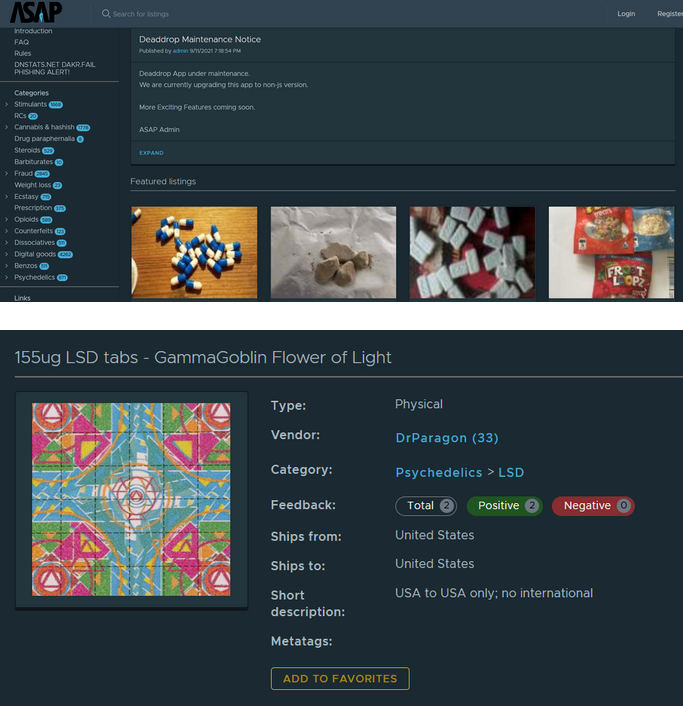Expand the Dissociatives category chevron
The image size is (683, 706).
pos(6,243)
